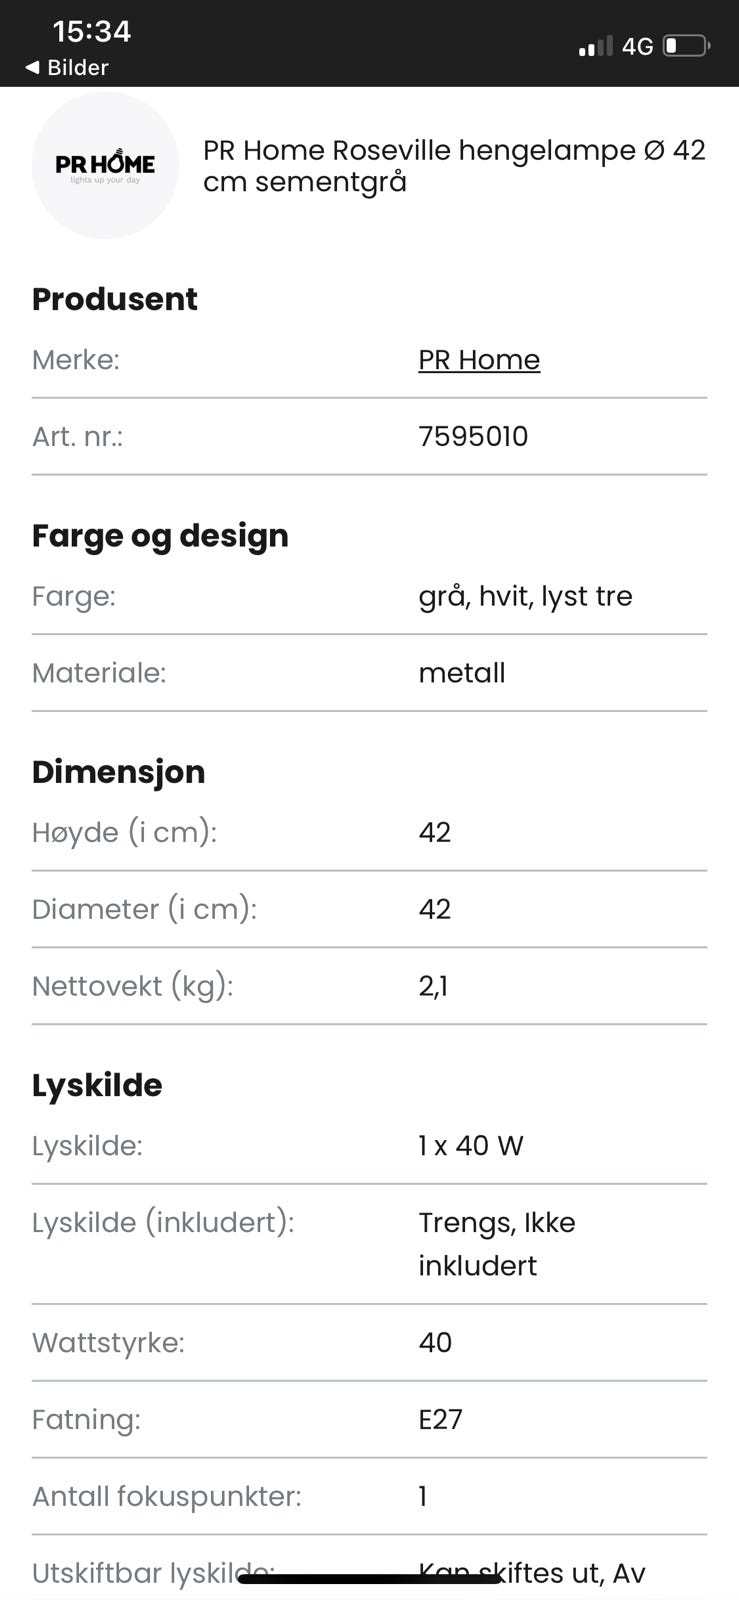The width and height of the screenshot is (739, 1600).
Task: Tap the 15:34 clock in status bar
Action: pyautogui.click(x=92, y=31)
